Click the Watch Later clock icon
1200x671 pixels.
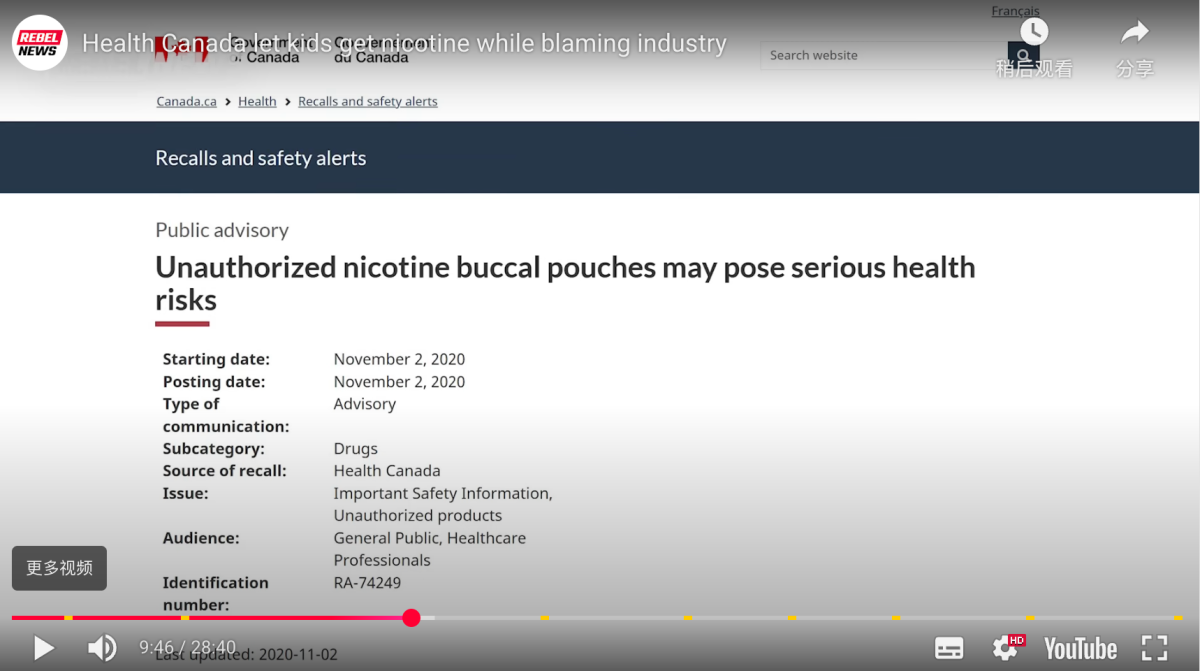point(1034,34)
